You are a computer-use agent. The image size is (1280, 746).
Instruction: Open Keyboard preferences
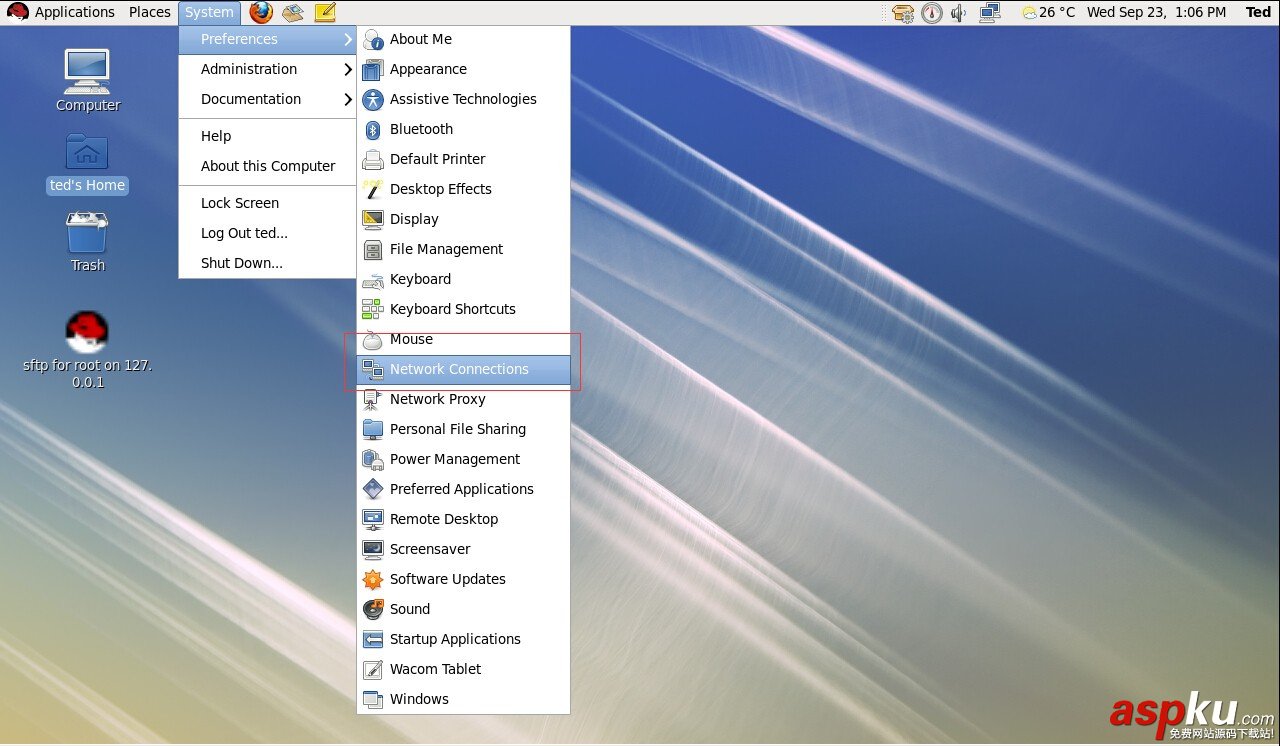[x=463, y=279]
